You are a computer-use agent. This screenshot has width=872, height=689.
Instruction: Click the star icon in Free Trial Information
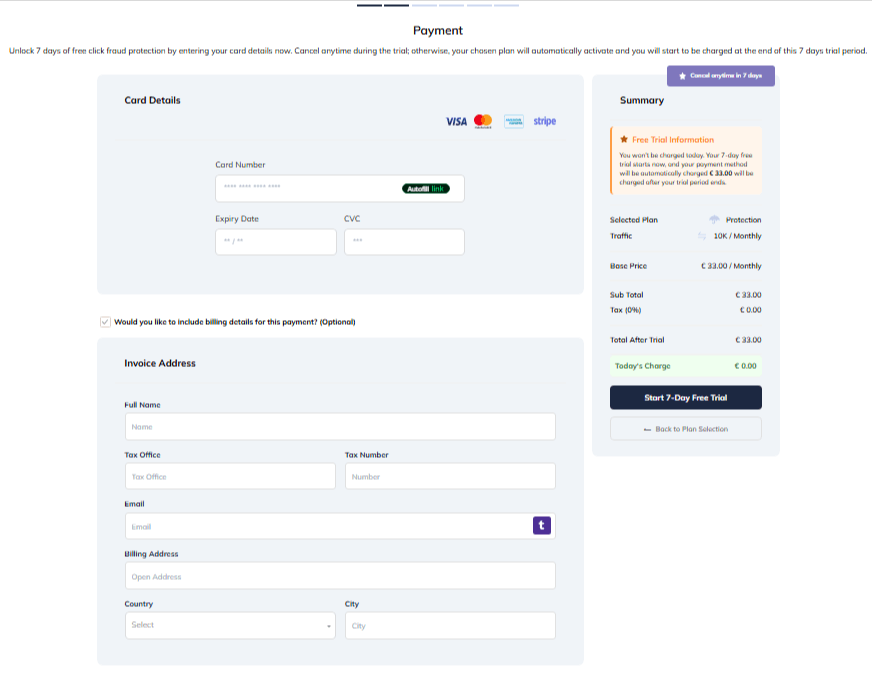click(624, 140)
